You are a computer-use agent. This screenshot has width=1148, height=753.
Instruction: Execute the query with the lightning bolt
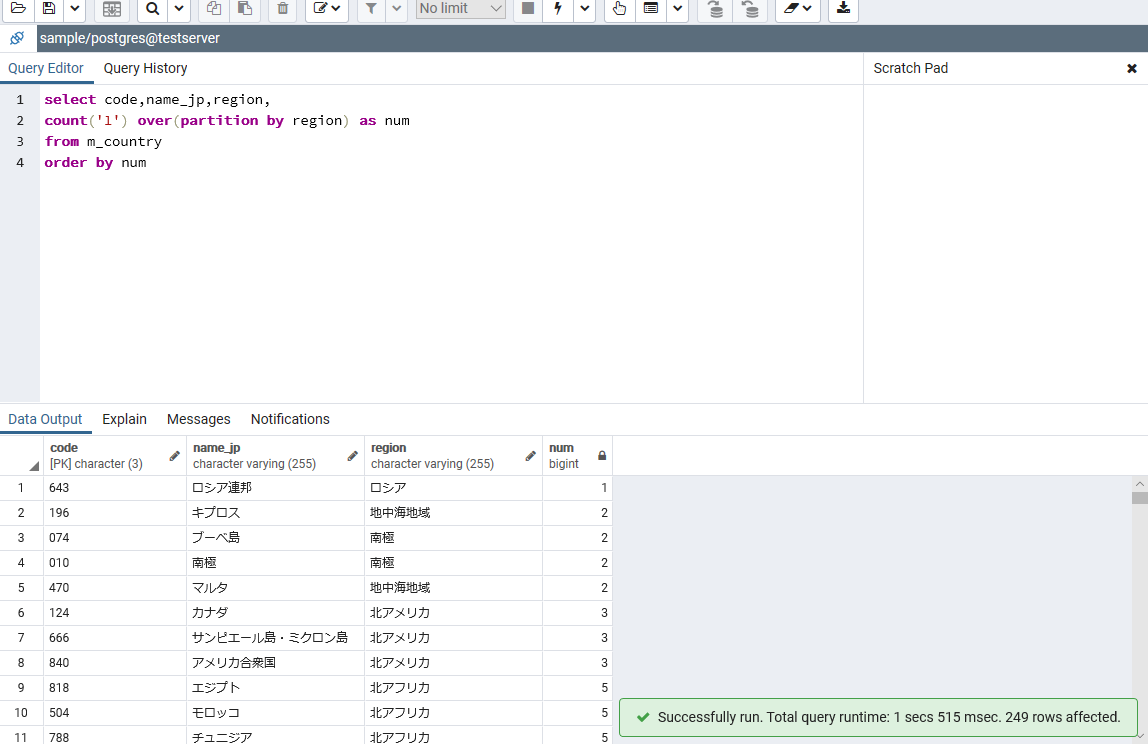pyautogui.click(x=556, y=10)
